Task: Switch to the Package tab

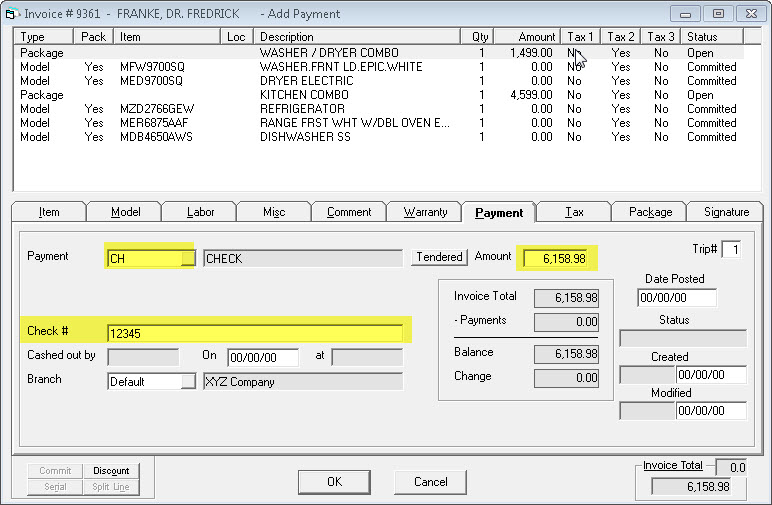Action: coord(650,212)
